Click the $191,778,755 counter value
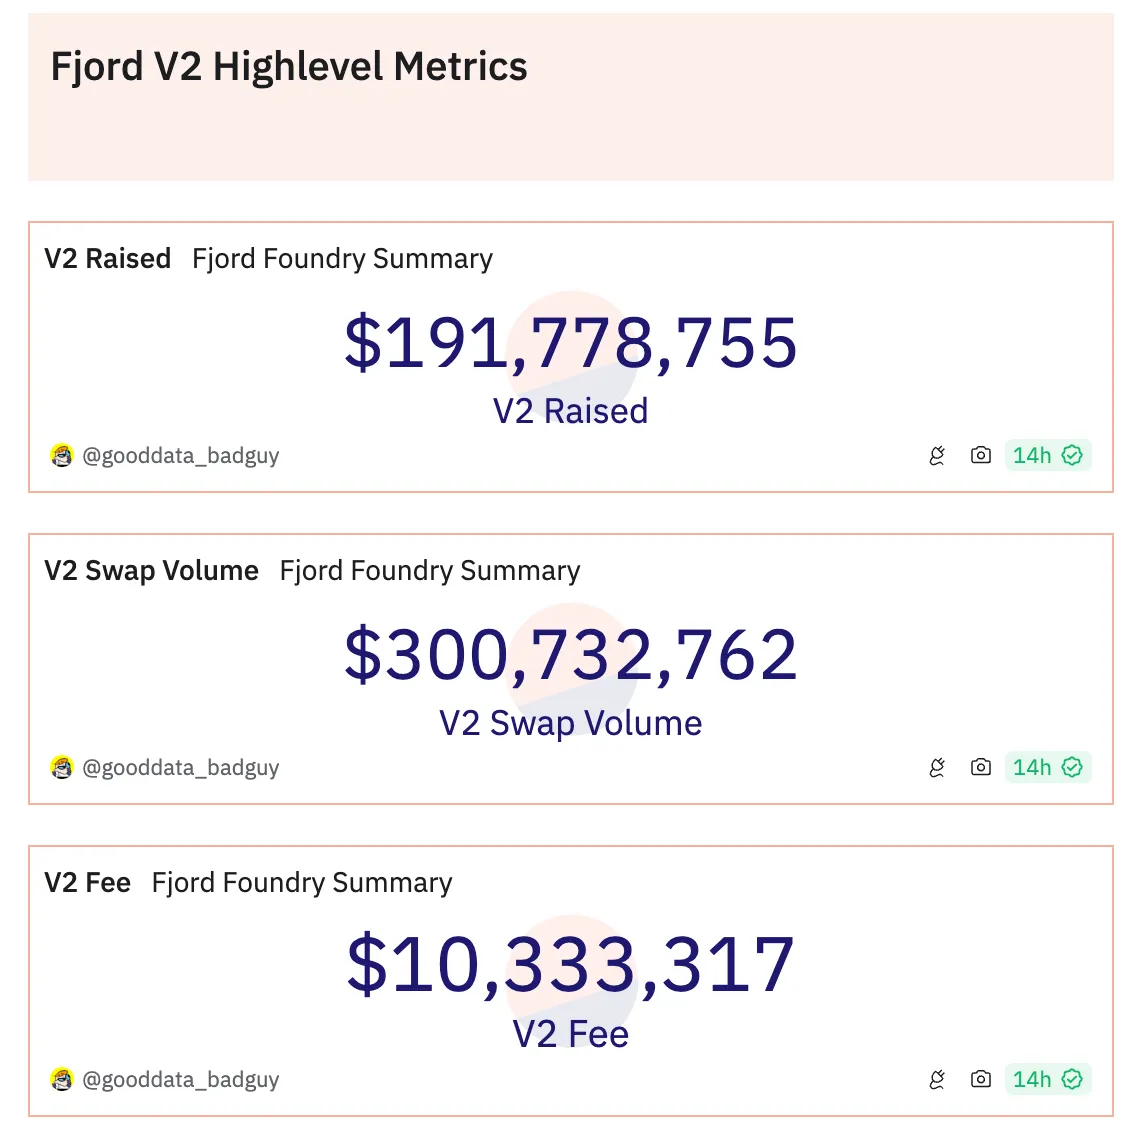Image resolution: width=1132 pixels, height=1128 pixels. [x=570, y=343]
